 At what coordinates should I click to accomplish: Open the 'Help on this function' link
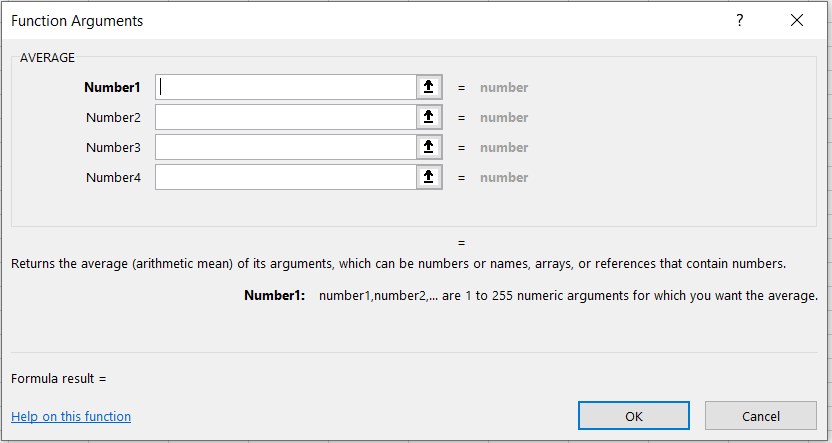tap(71, 416)
